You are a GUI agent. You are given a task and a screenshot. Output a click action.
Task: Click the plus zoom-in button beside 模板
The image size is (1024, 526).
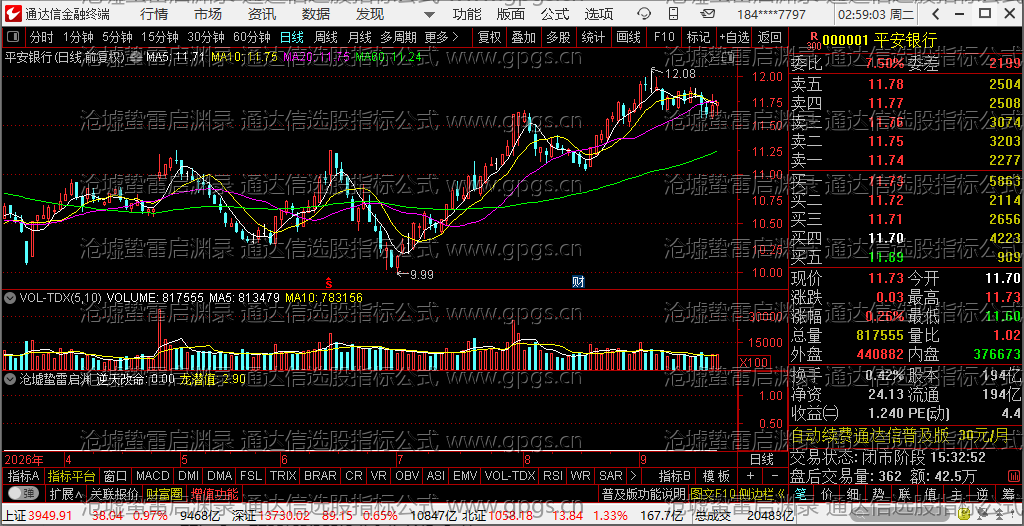(x=750, y=476)
